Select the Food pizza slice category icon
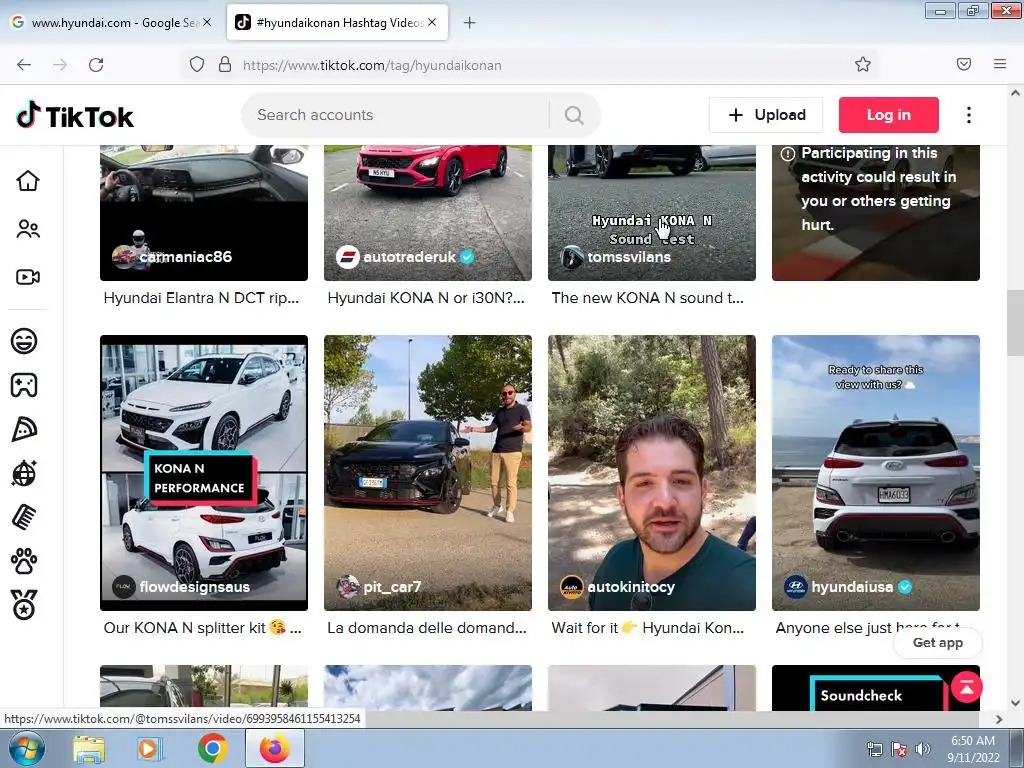Viewport: 1024px width, 768px height. (x=24, y=429)
